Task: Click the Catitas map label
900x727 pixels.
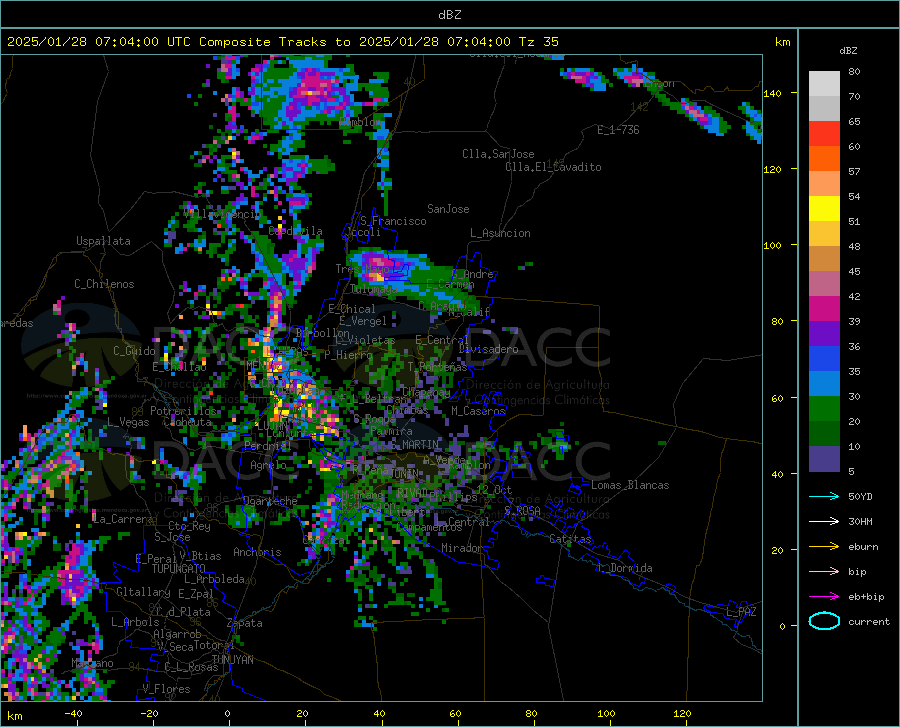Action: click(571, 539)
